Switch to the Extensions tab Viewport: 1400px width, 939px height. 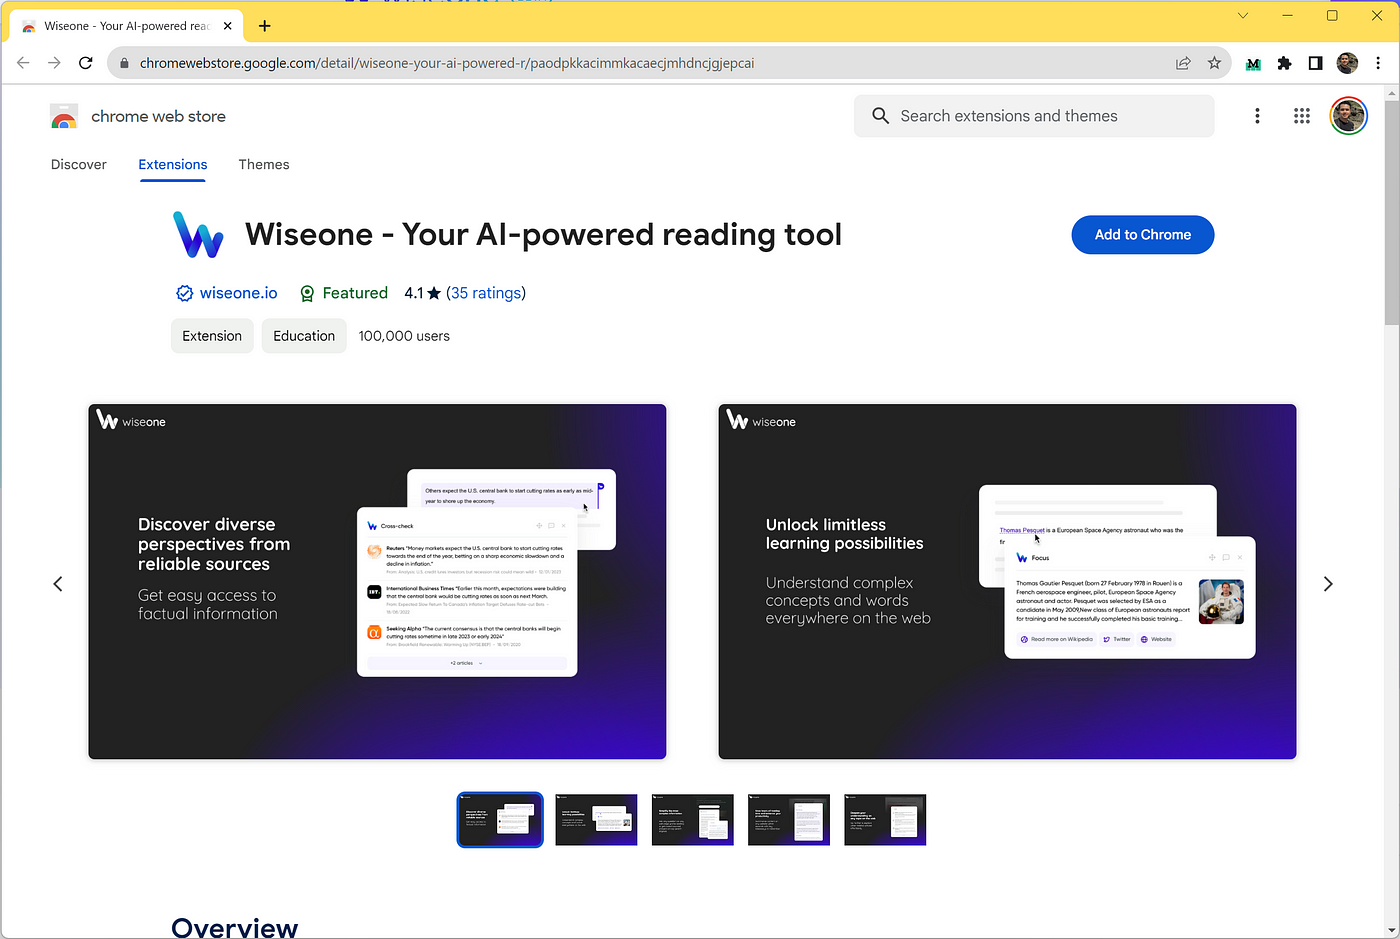click(x=173, y=164)
